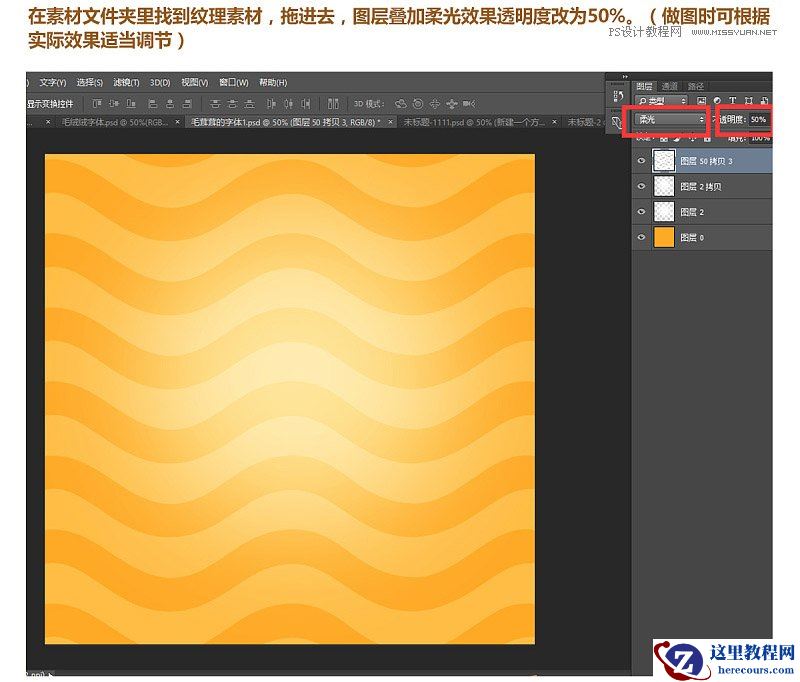Click the auto-align layers icon

(x=333, y=104)
